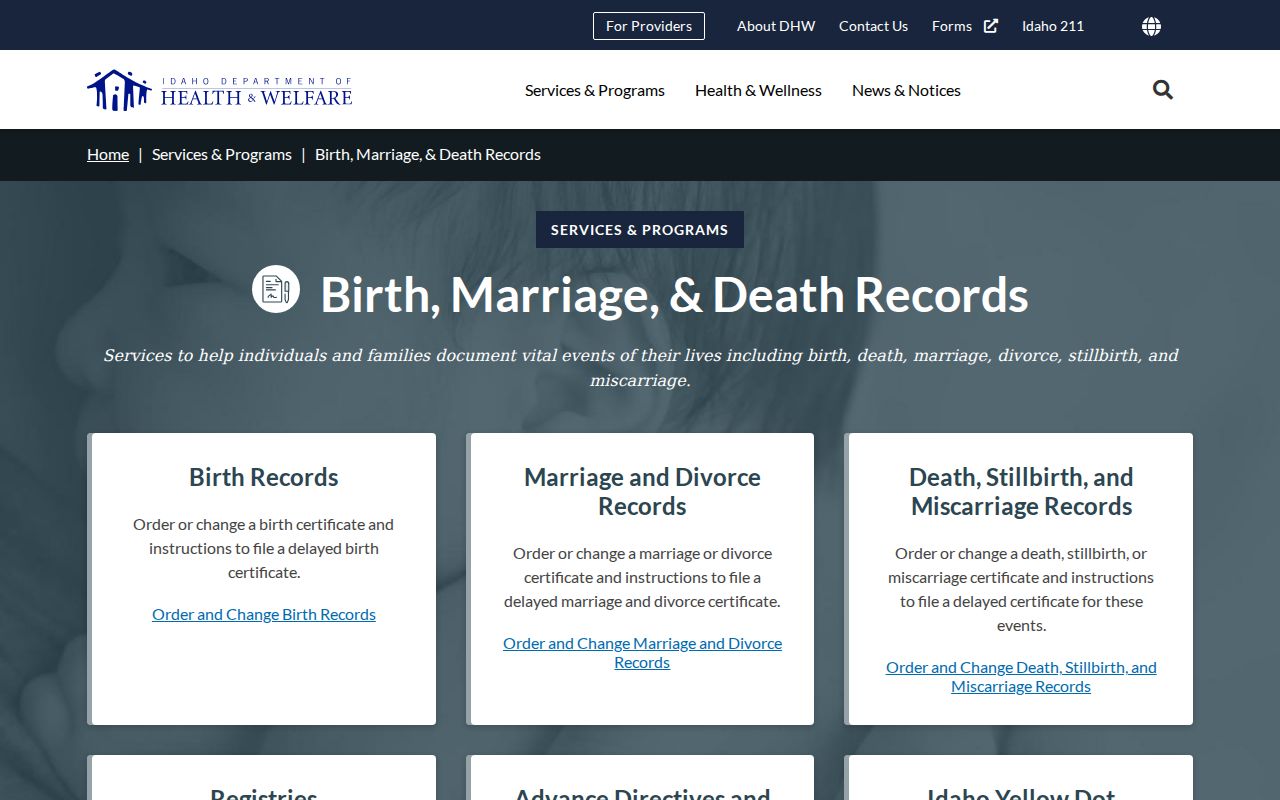
Task: Open the News & Notices menu
Action: click(906, 90)
